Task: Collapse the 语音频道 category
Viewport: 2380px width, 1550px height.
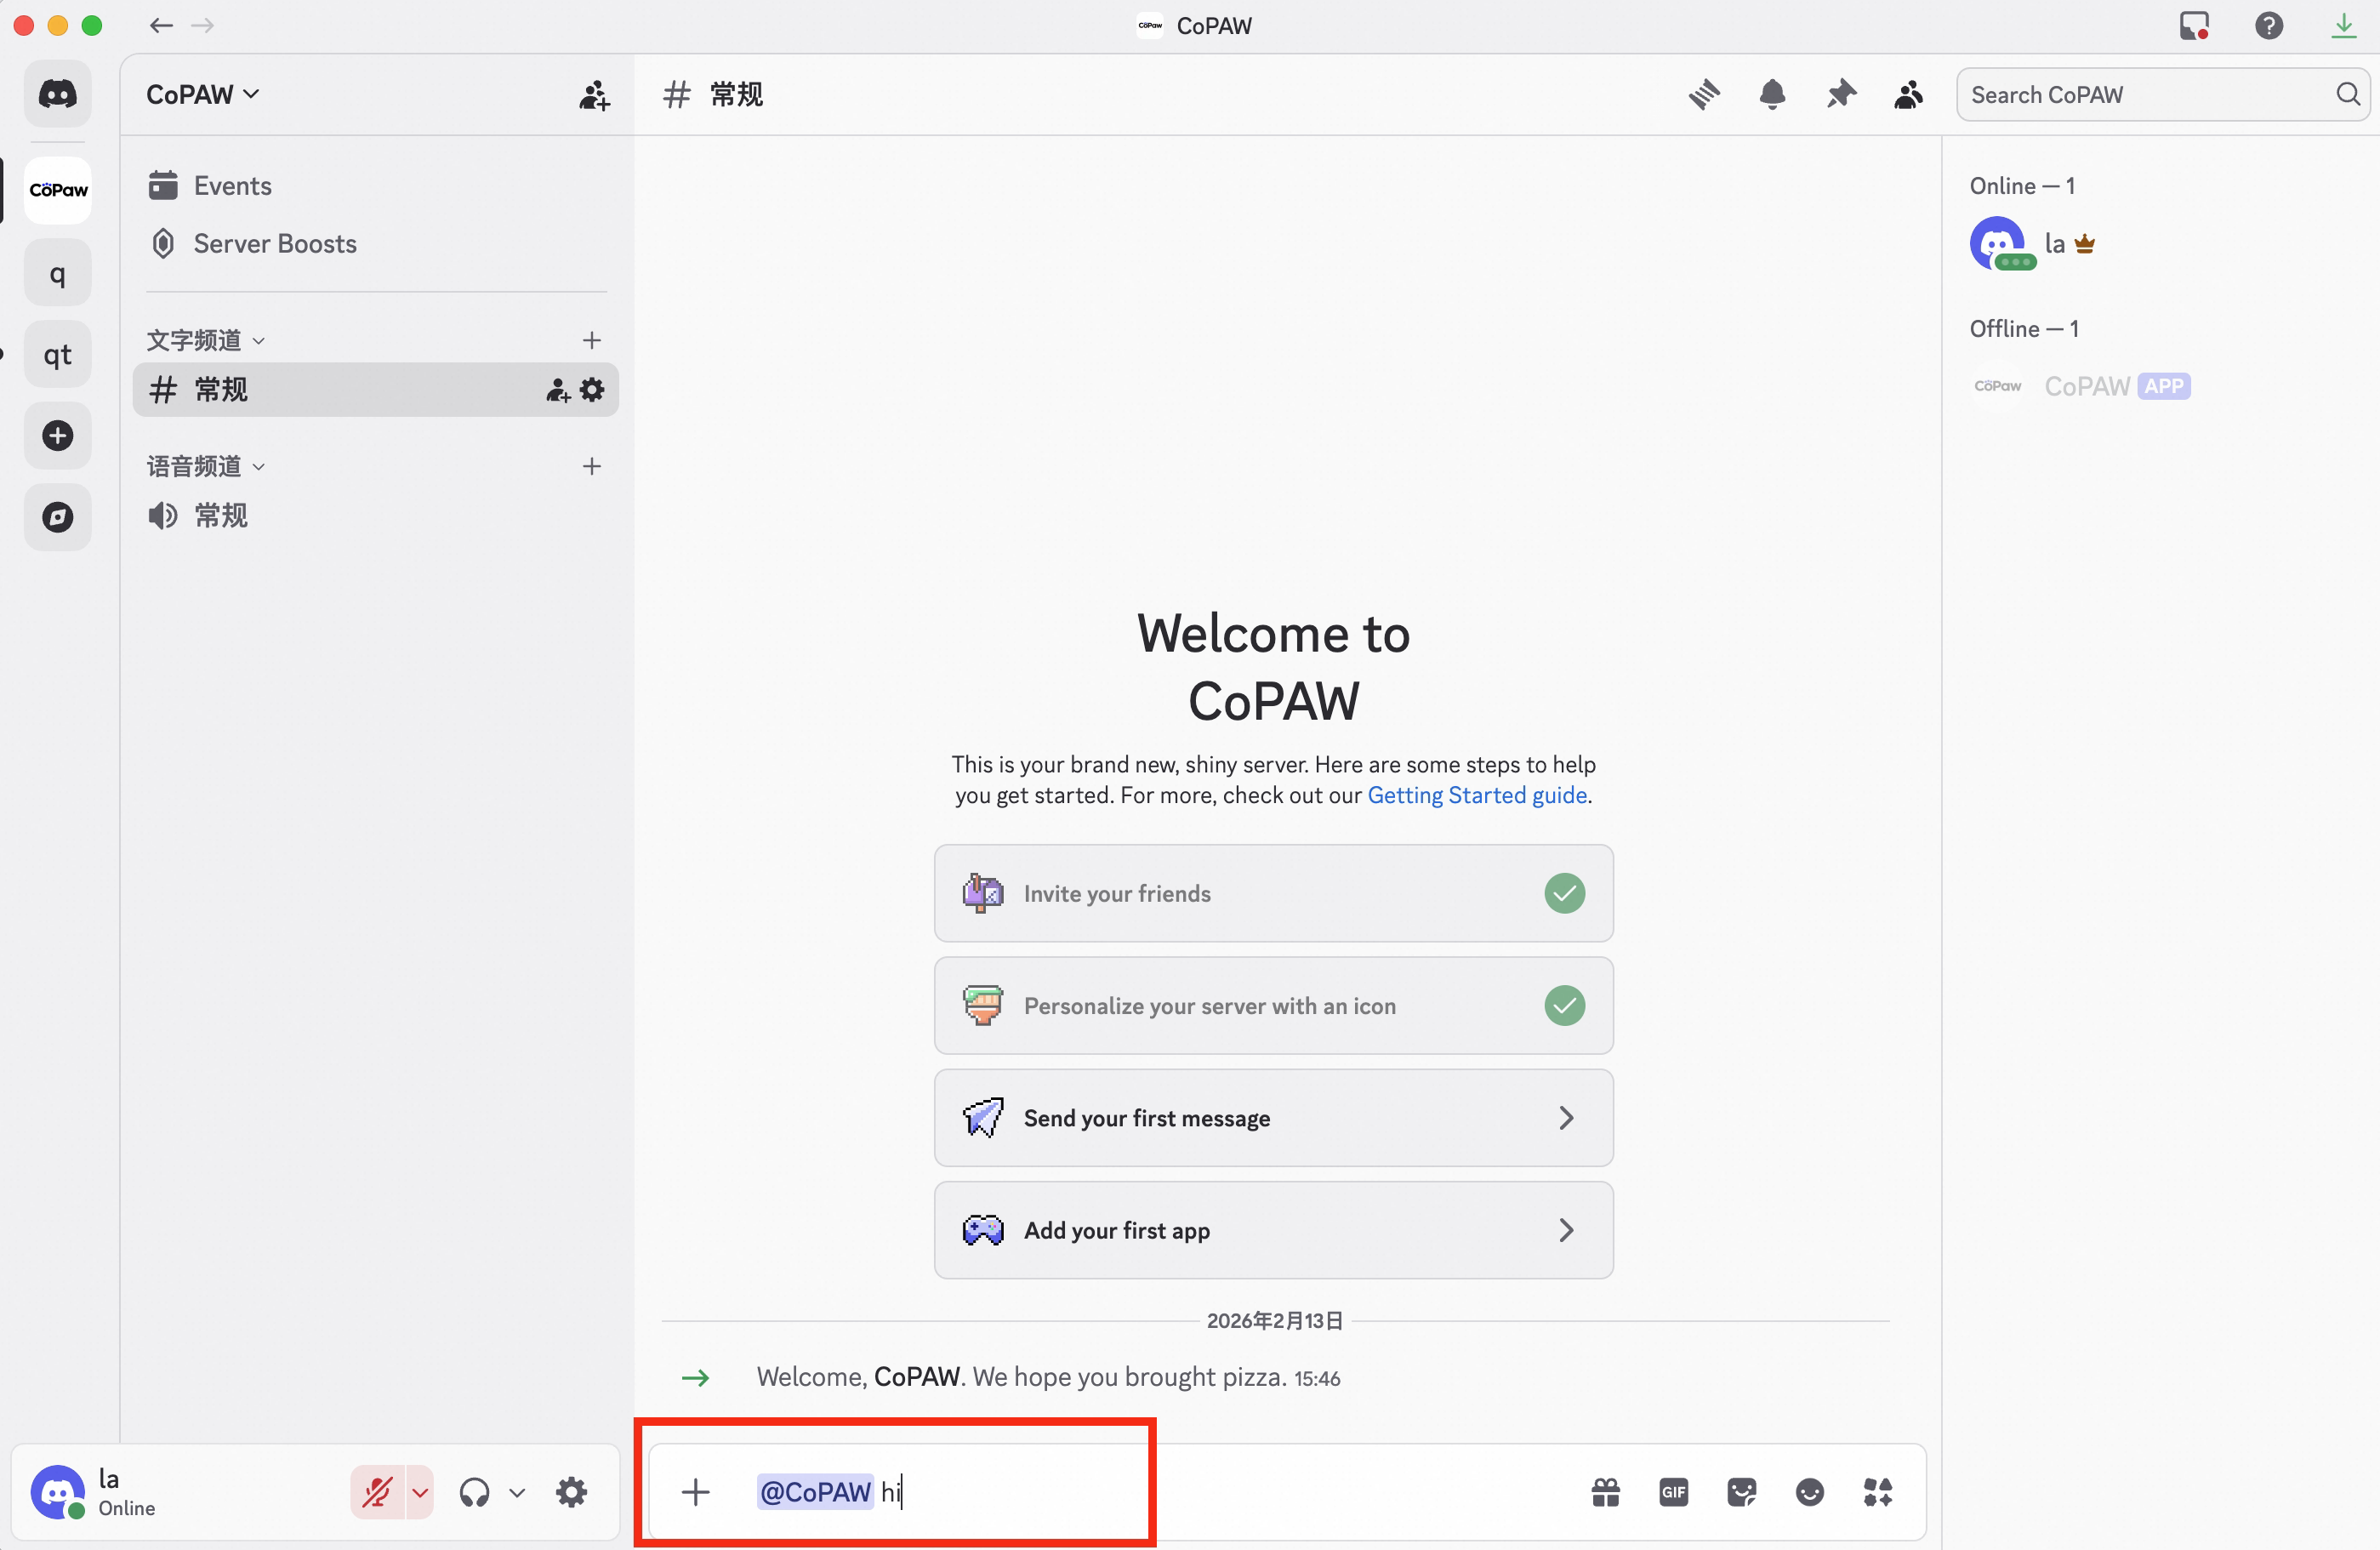Action: tap(205, 466)
